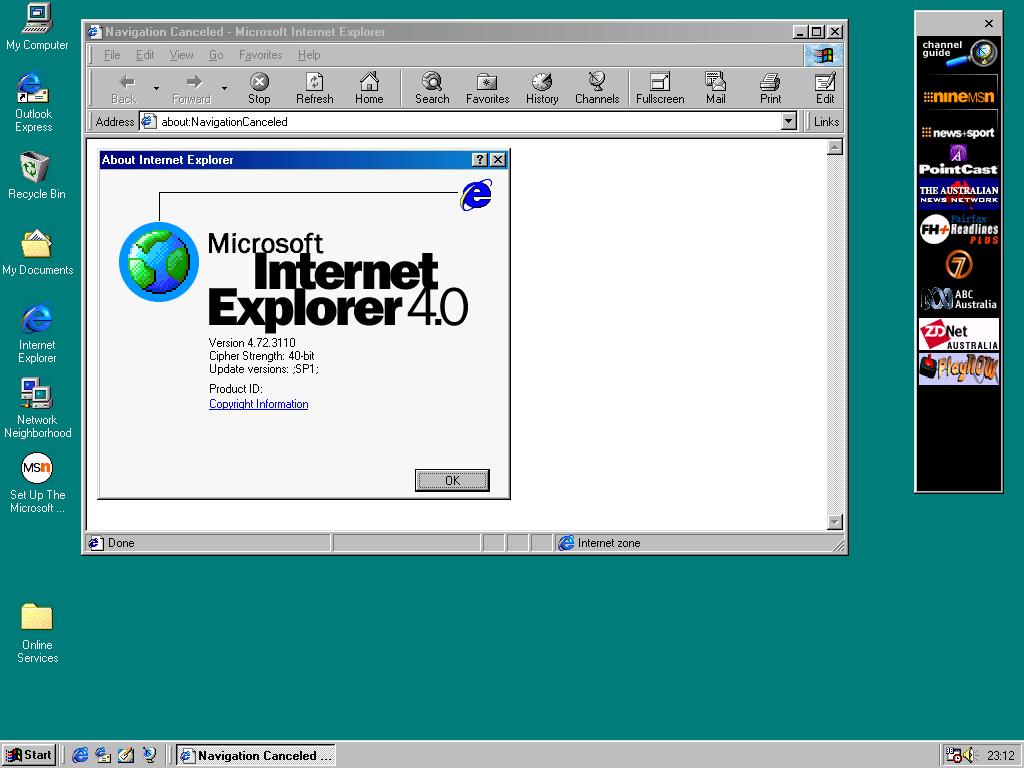Click the Edit toolbar button
Viewport: 1024px width, 768px height.
pyautogui.click(x=825, y=88)
